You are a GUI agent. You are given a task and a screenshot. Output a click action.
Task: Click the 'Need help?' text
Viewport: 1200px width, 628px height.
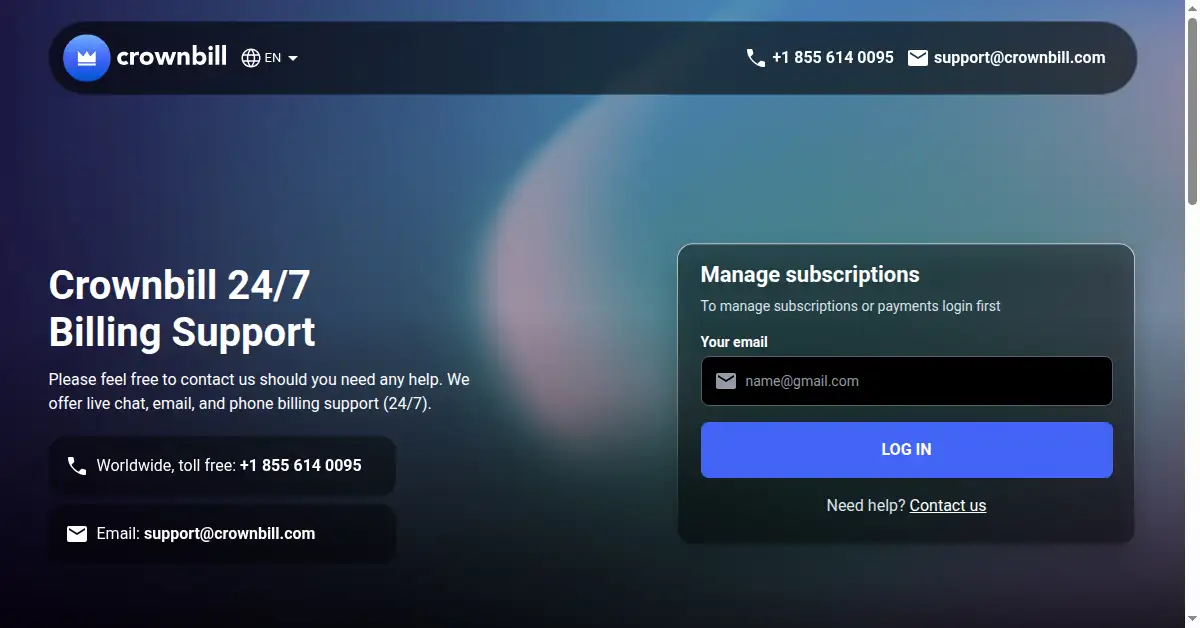pyautogui.click(x=866, y=506)
